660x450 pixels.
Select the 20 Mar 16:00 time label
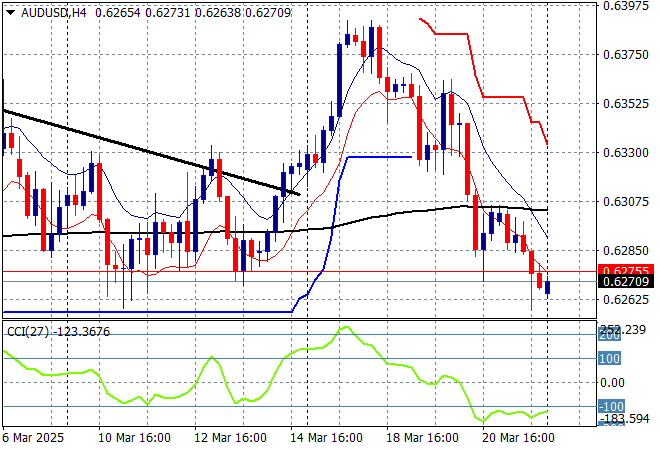point(518,437)
